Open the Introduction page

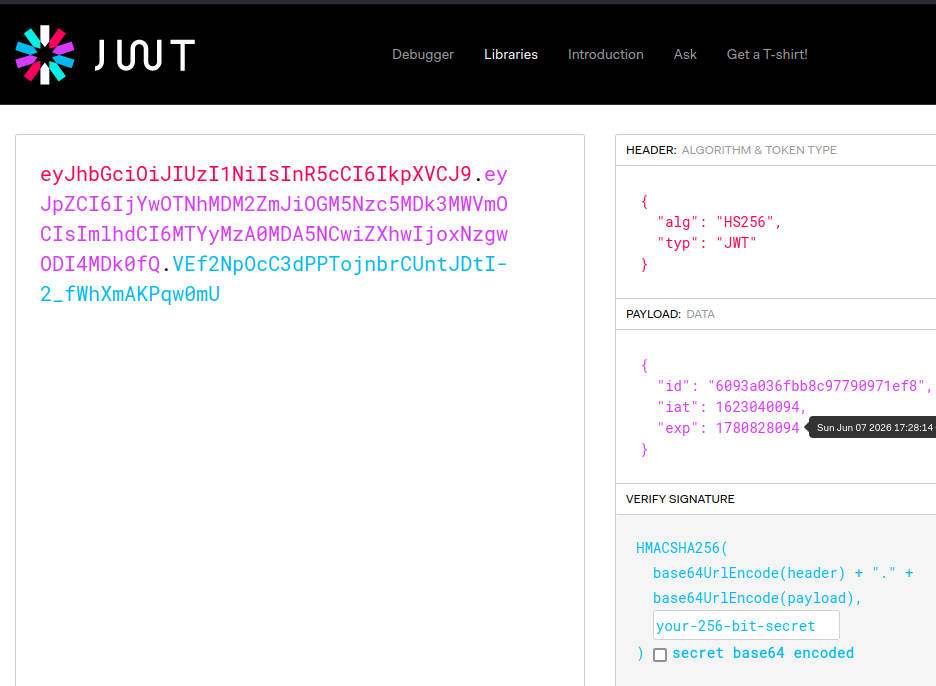[605, 54]
